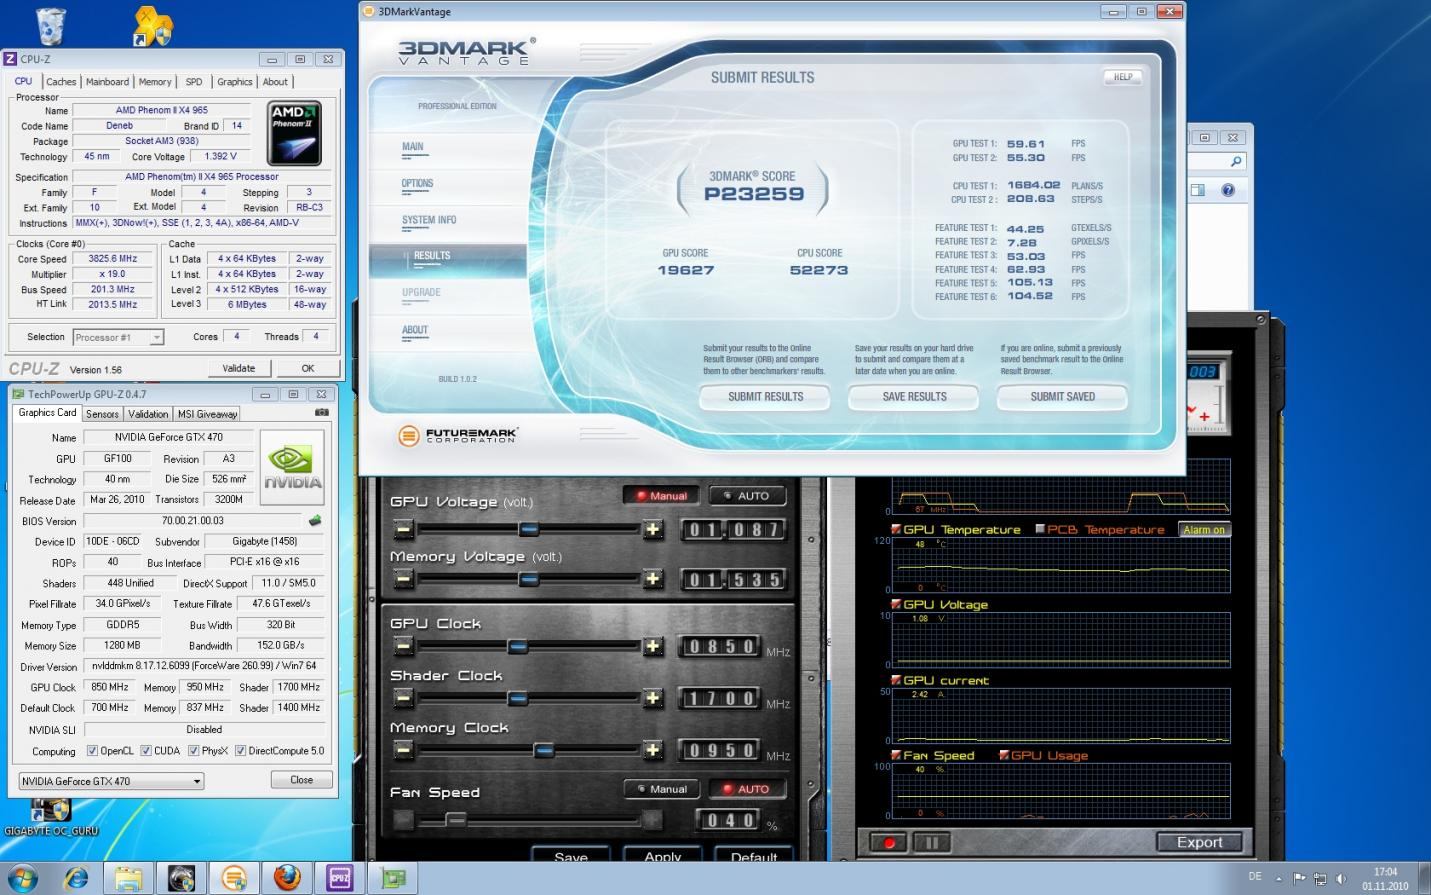1431x895 pixels.
Task: Click the Windows Start orb
Action: [x=22, y=878]
